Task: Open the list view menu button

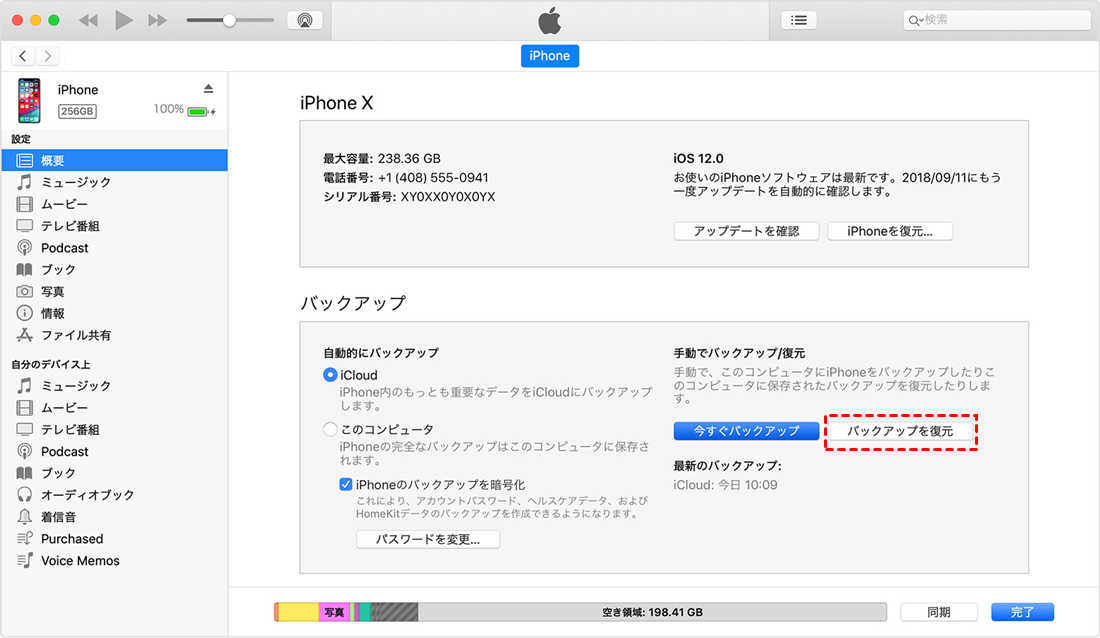Action: coord(798,20)
